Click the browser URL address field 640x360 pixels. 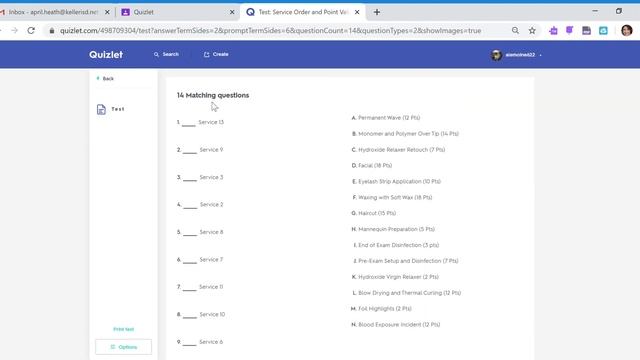270,31
